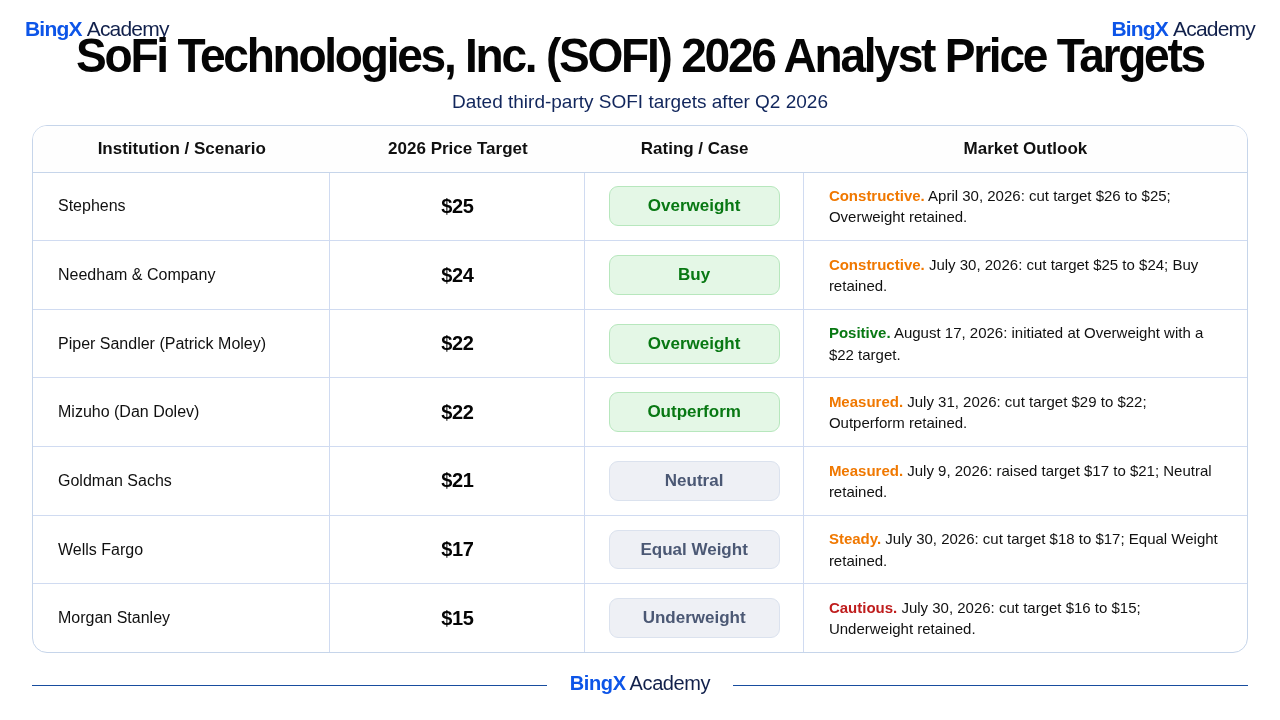Image resolution: width=1280 pixels, height=720 pixels.
Task: Click the Rating / Case column header
Action: pos(694,149)
